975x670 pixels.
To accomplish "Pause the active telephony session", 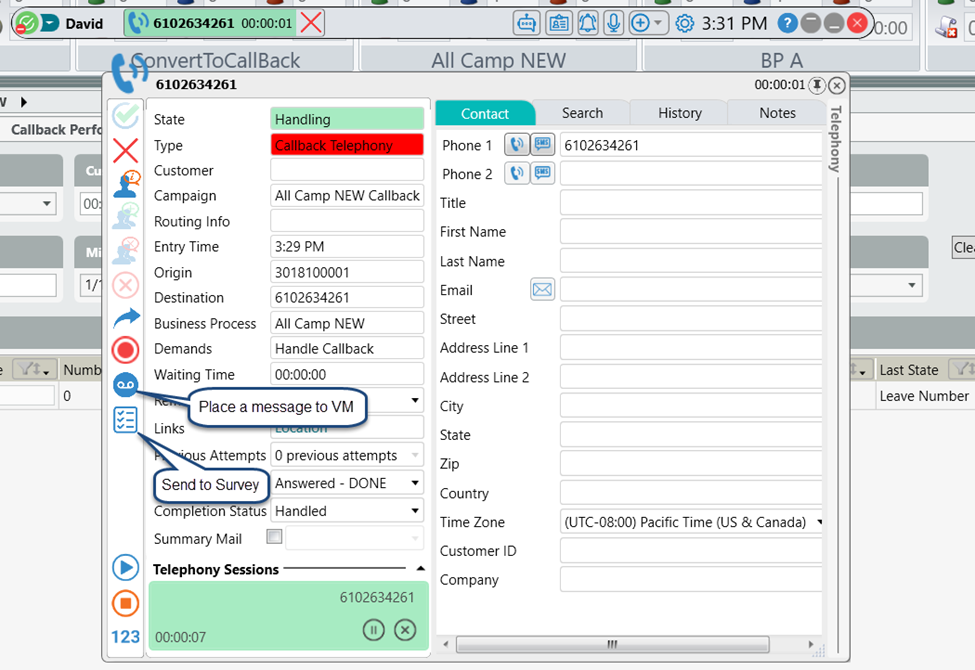I will (x=374, y=630).
